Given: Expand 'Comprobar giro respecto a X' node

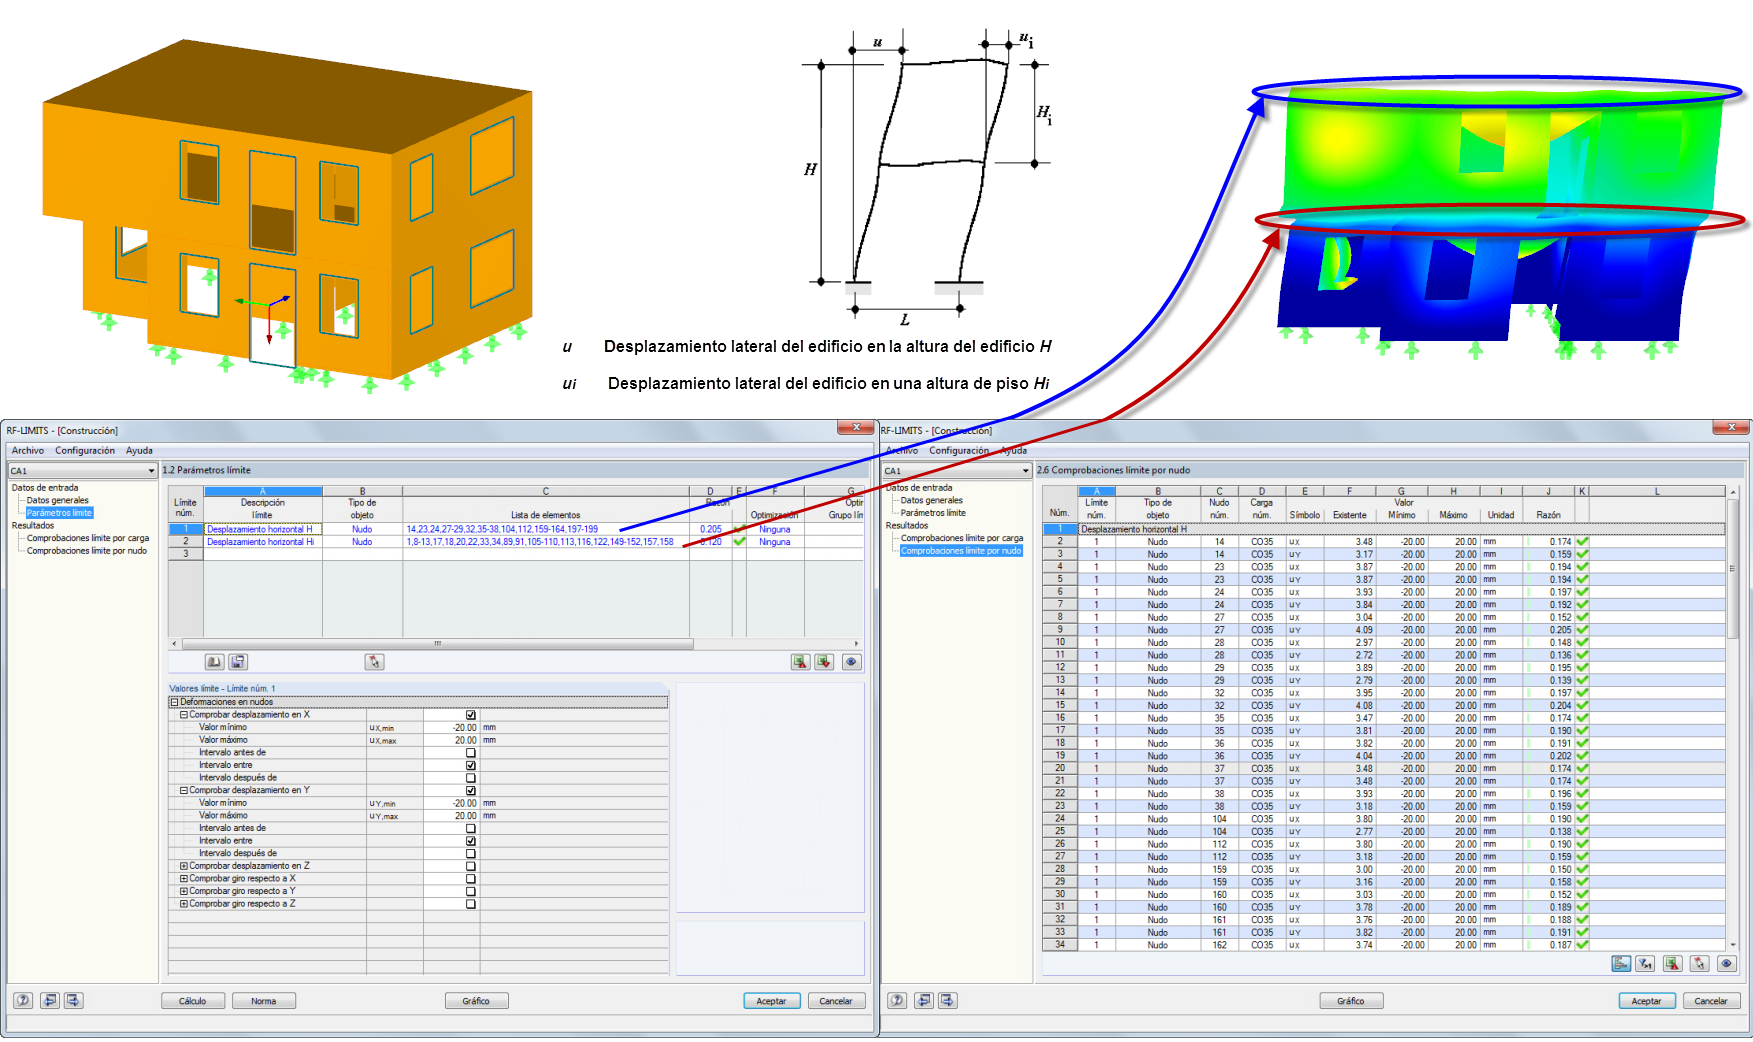Looking at the screenshot, I should tap(184, 879).
